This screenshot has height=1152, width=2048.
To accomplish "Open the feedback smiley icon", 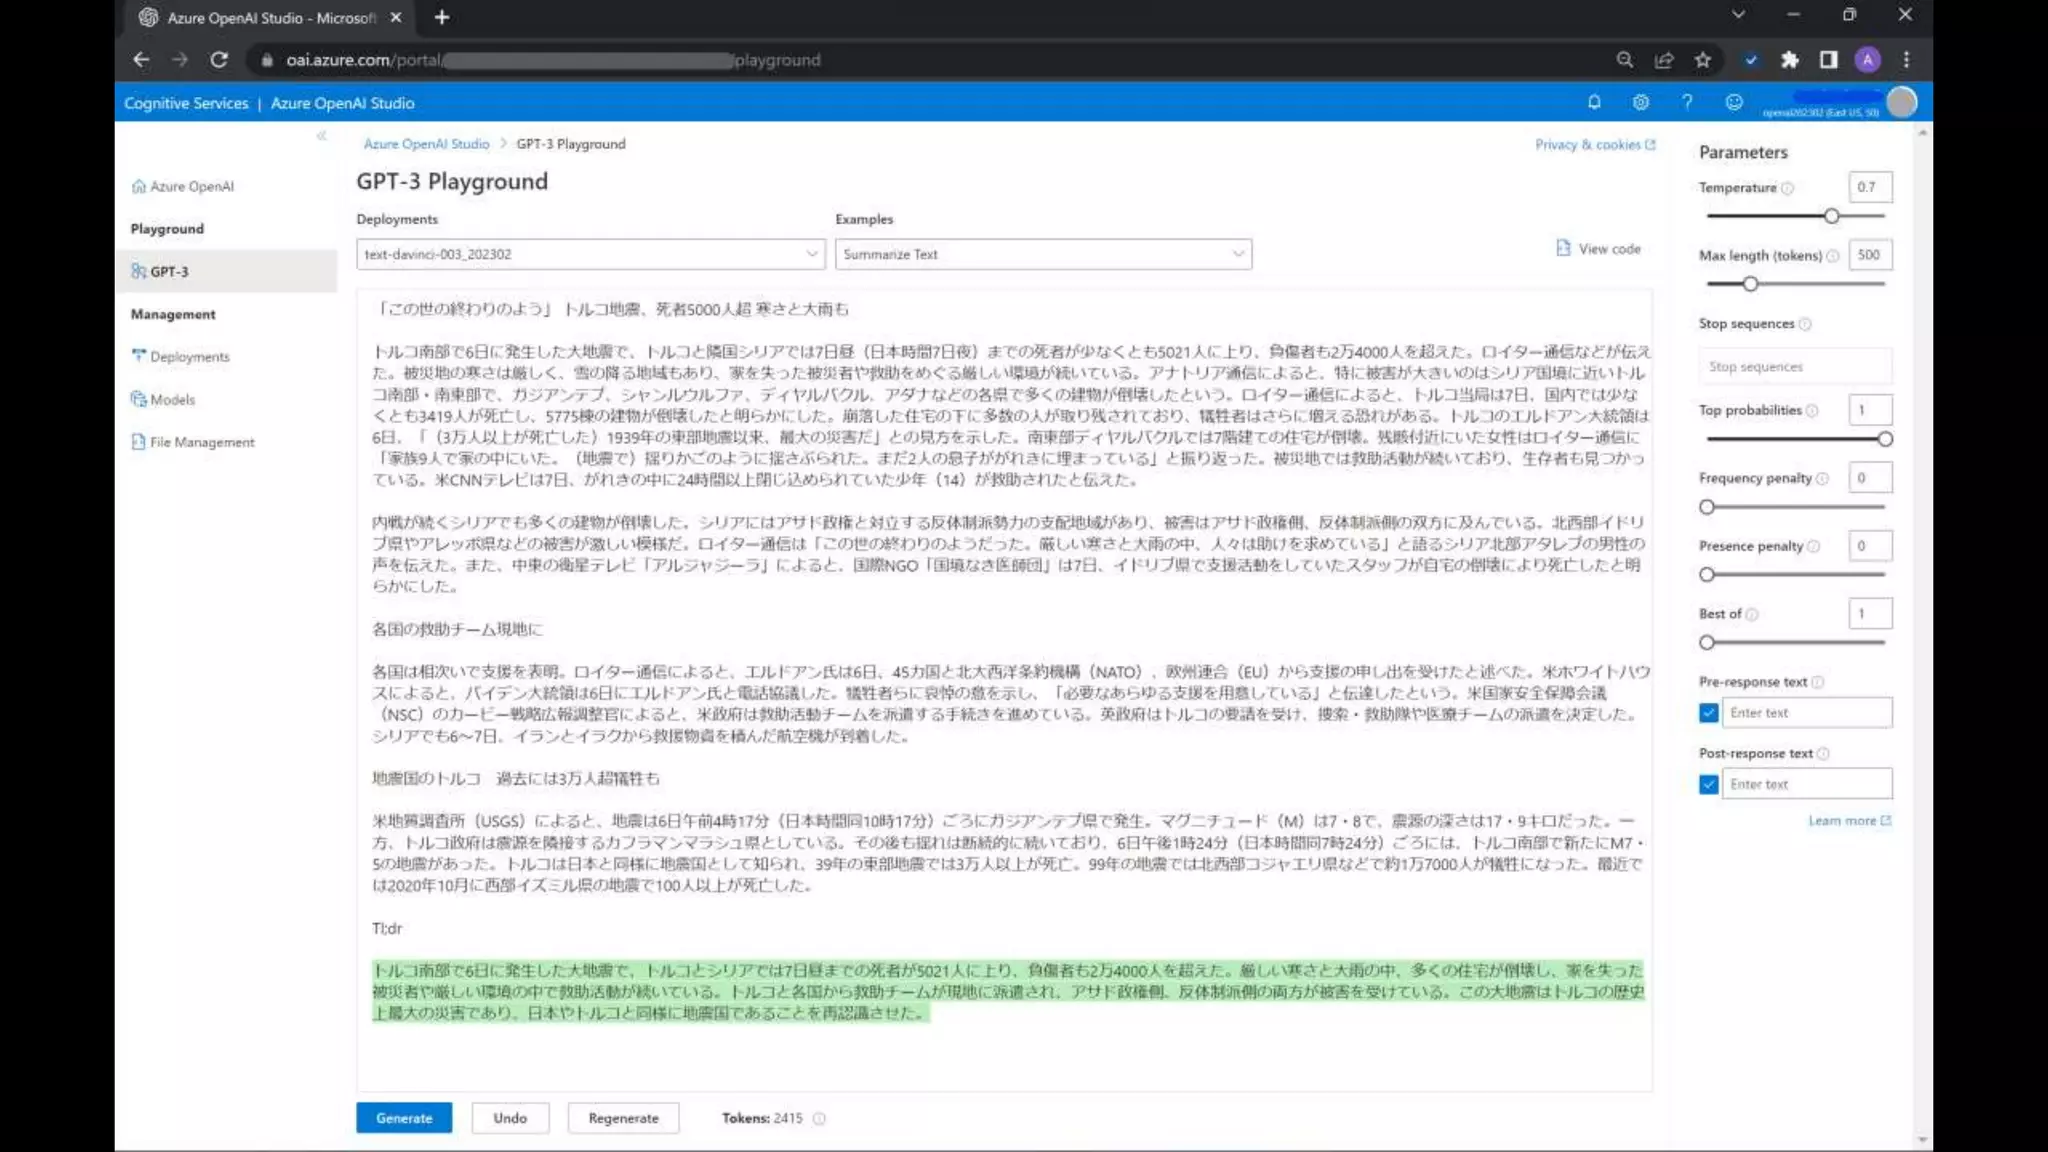I will click(x=1734, y=102).
